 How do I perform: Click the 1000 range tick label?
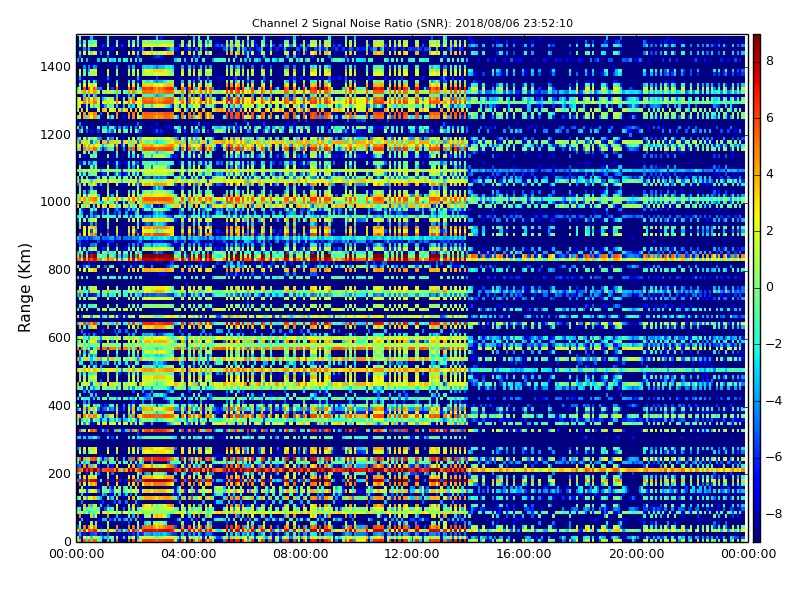(x=55, y=202)
